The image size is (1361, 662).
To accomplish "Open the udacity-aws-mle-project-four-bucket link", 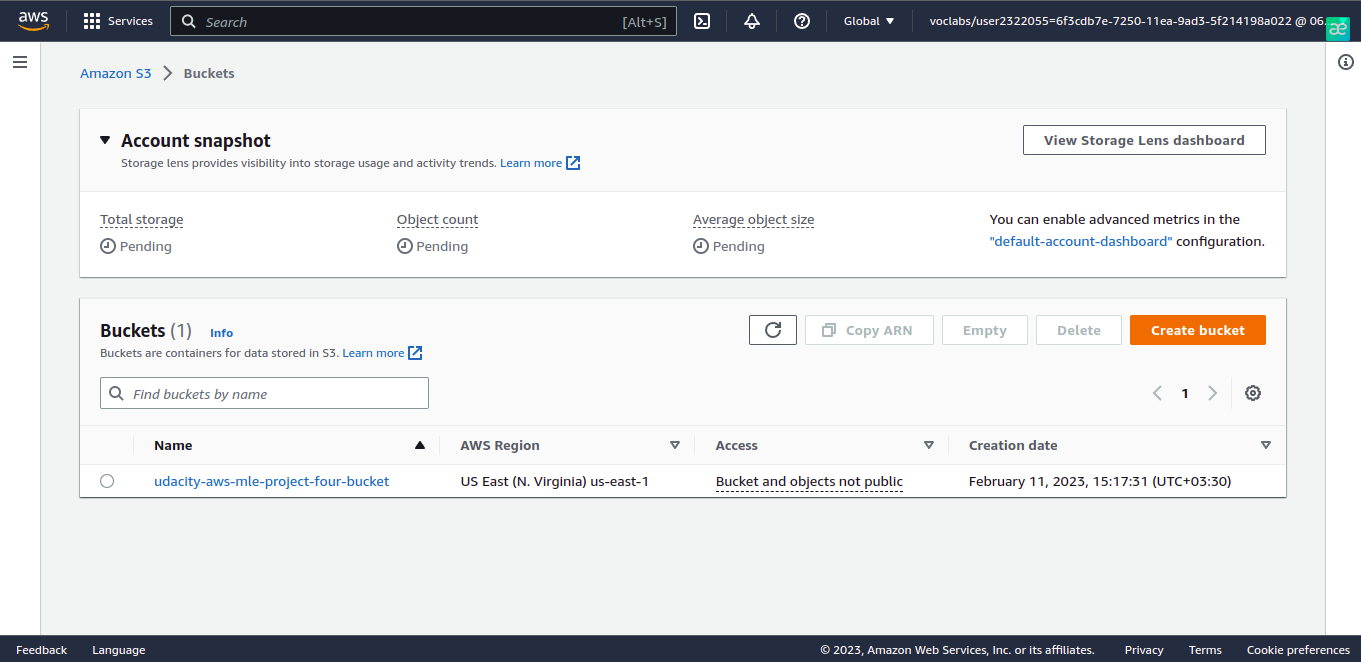I will point(272,481).
